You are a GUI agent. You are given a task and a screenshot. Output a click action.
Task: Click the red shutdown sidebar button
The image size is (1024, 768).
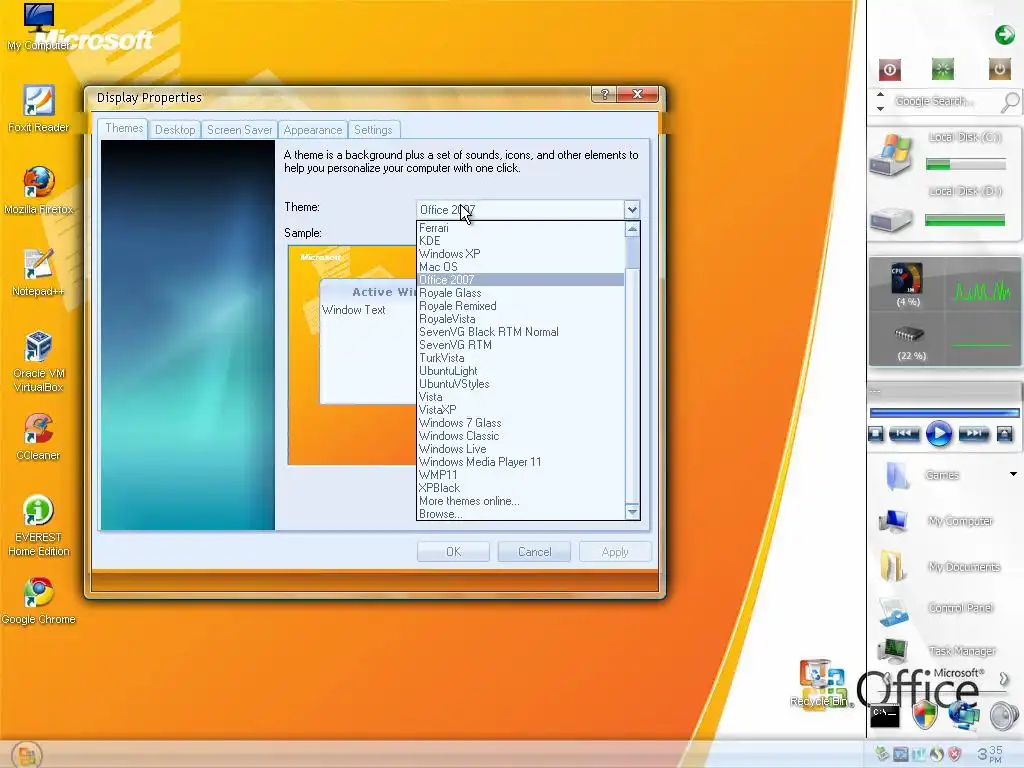coord(889,69)
